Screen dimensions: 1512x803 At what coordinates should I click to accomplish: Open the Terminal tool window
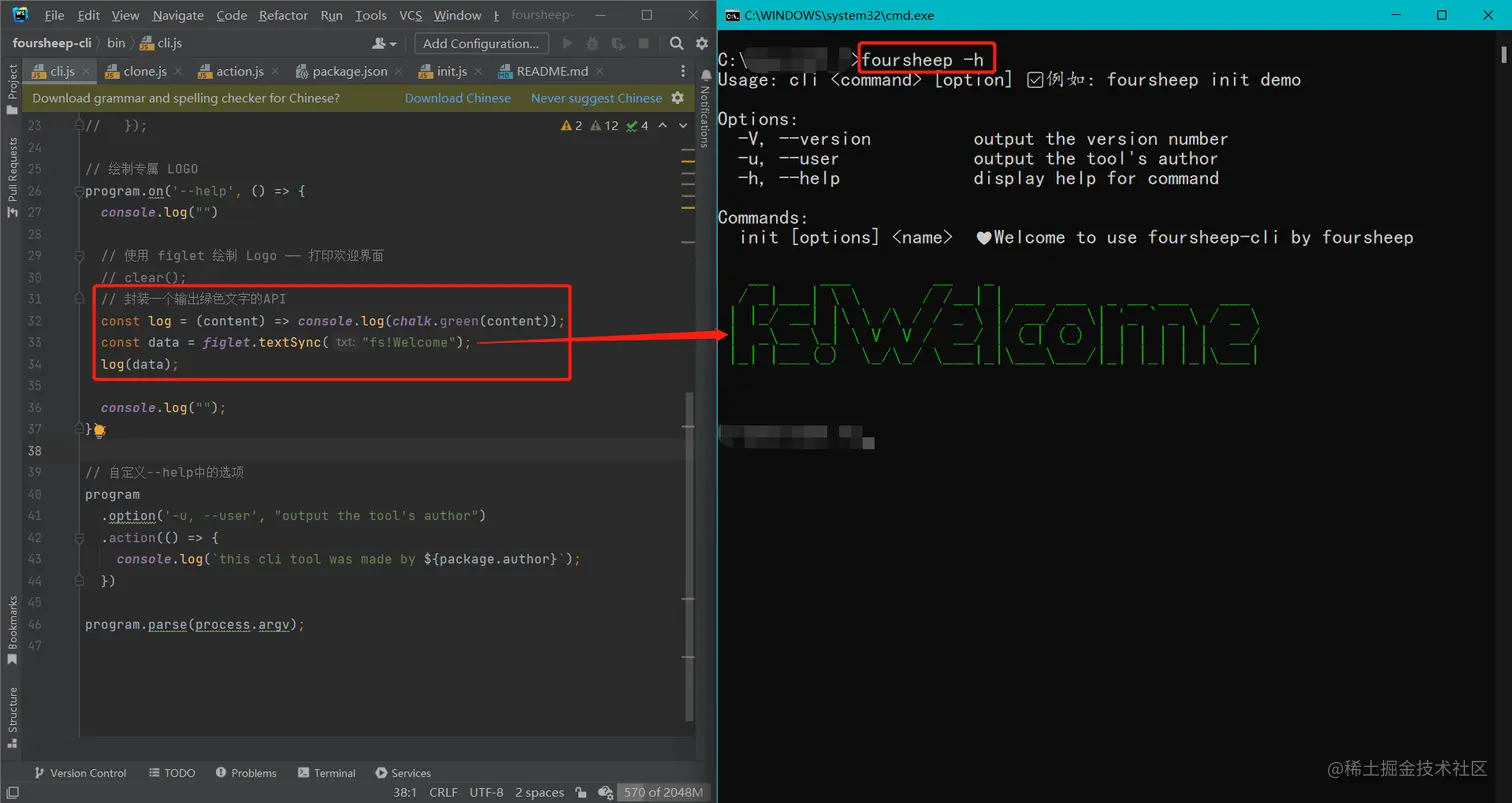pos(326,773)
